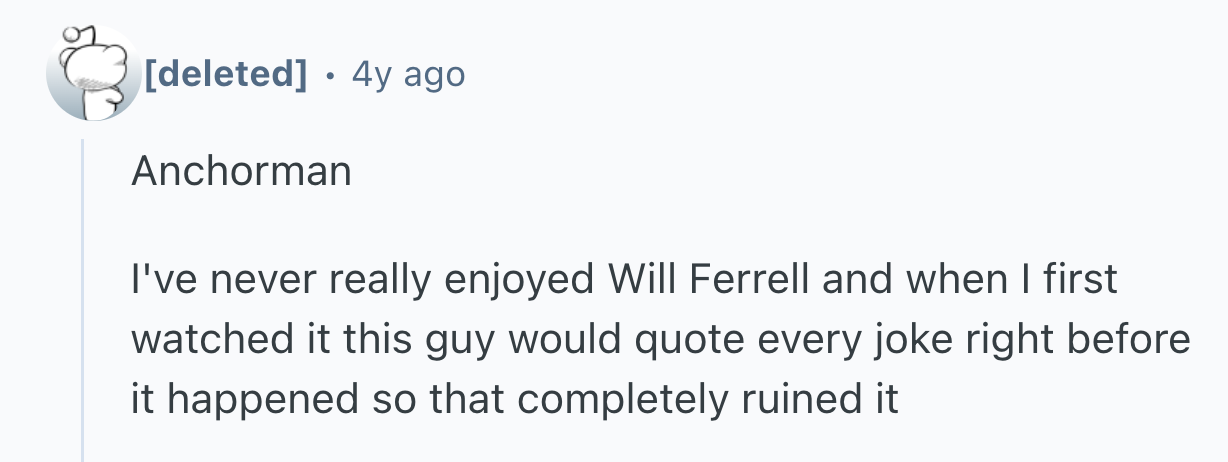Viewport: 1228px width, 462px height.
Task: Open the [deleted] username profile link
Action: (225, 74)
